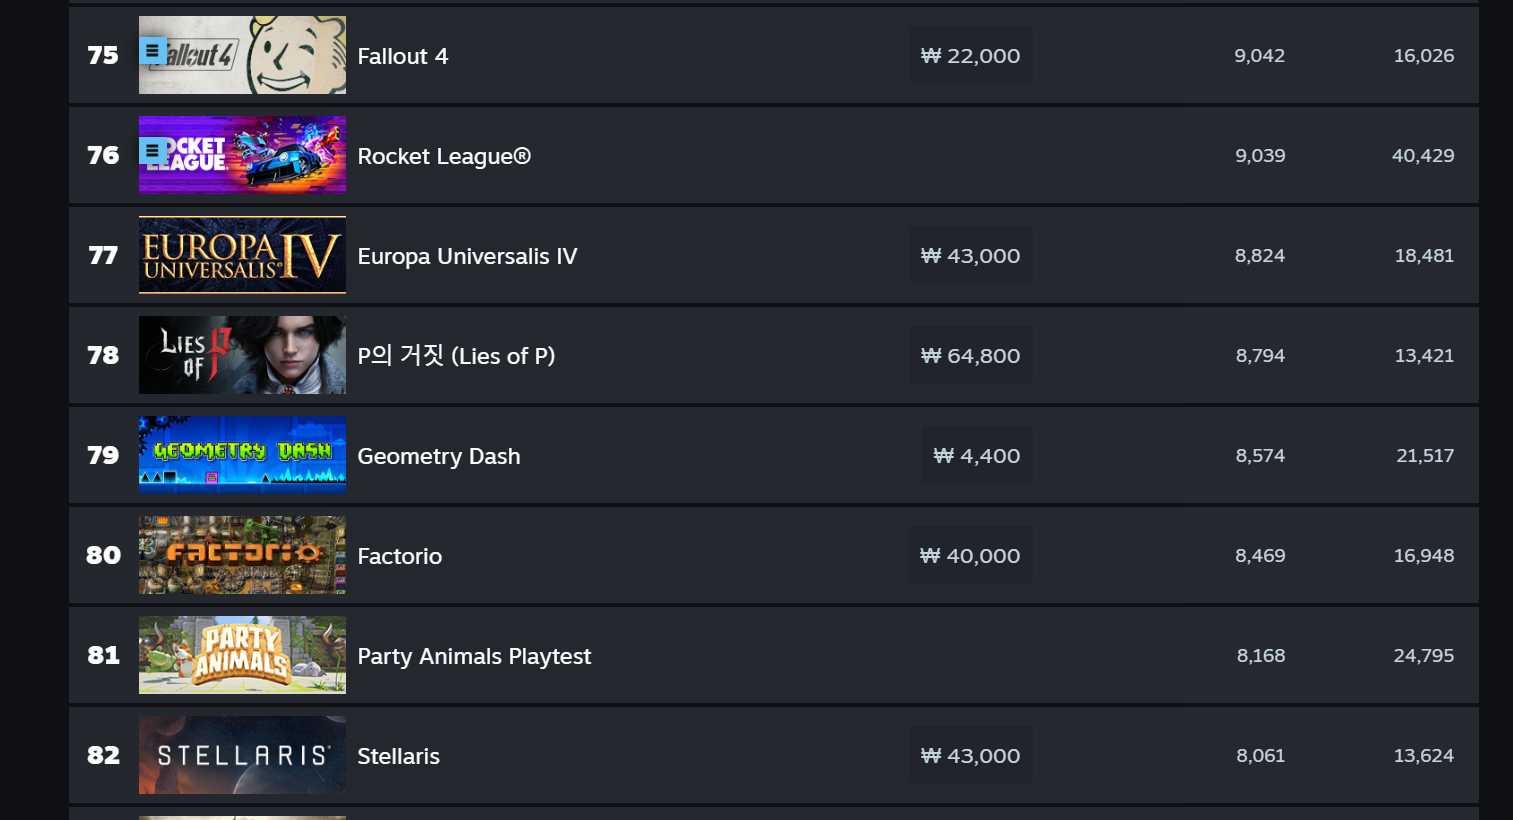Image resolution: width=1513 pixels, height=820 pixels.
Task: Open Europa Universalis IV title link
Action: pos(467,256)
